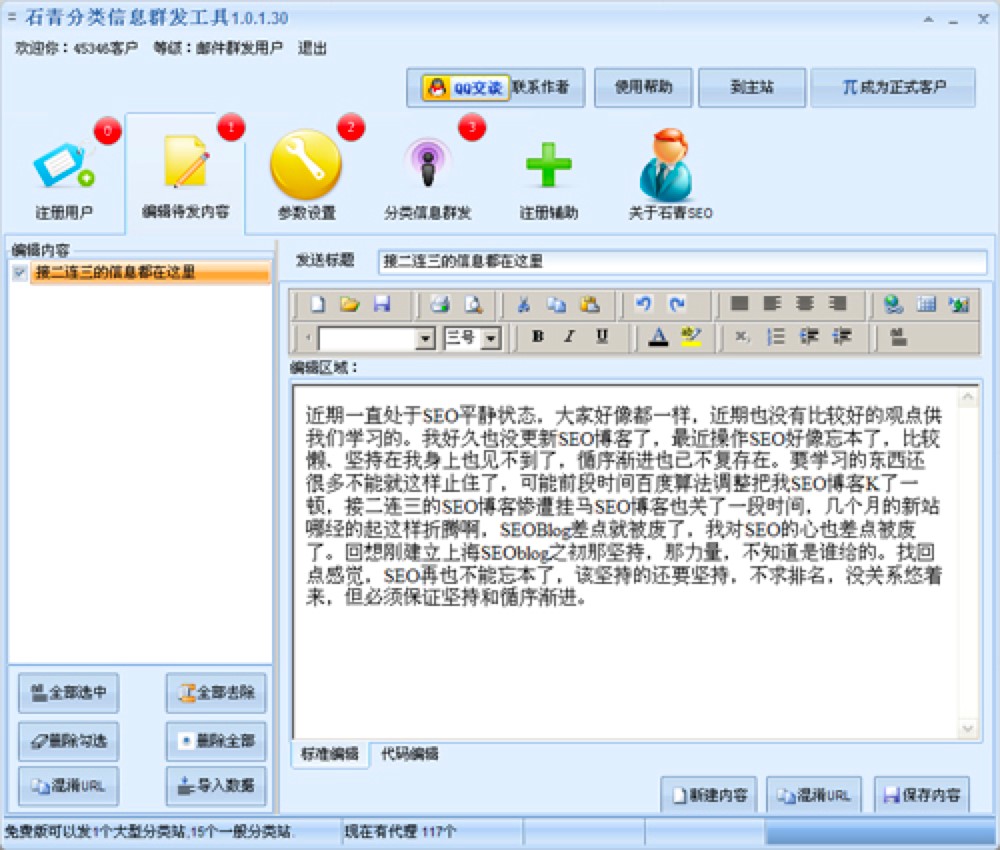The width and height of the screenshot is (1000, 850).
Task: Open 使用帮助 help
Action: coord(643,87)
